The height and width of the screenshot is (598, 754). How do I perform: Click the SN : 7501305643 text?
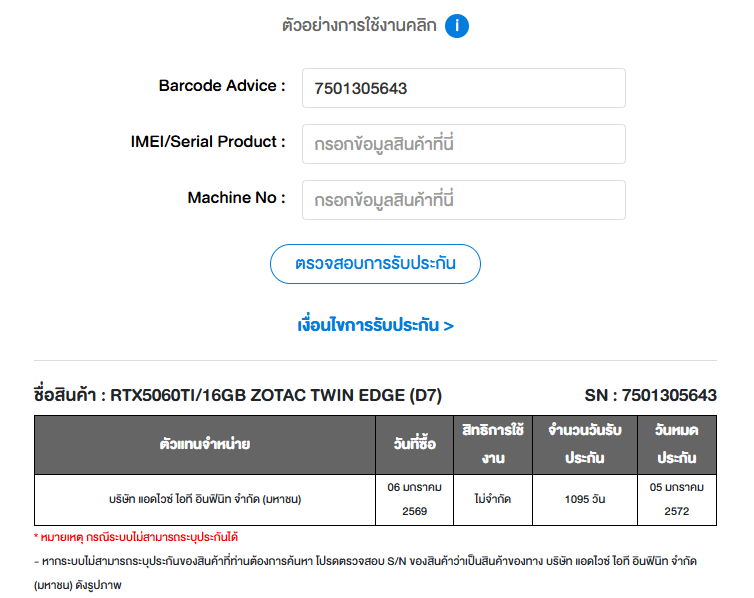pos(650,395)
